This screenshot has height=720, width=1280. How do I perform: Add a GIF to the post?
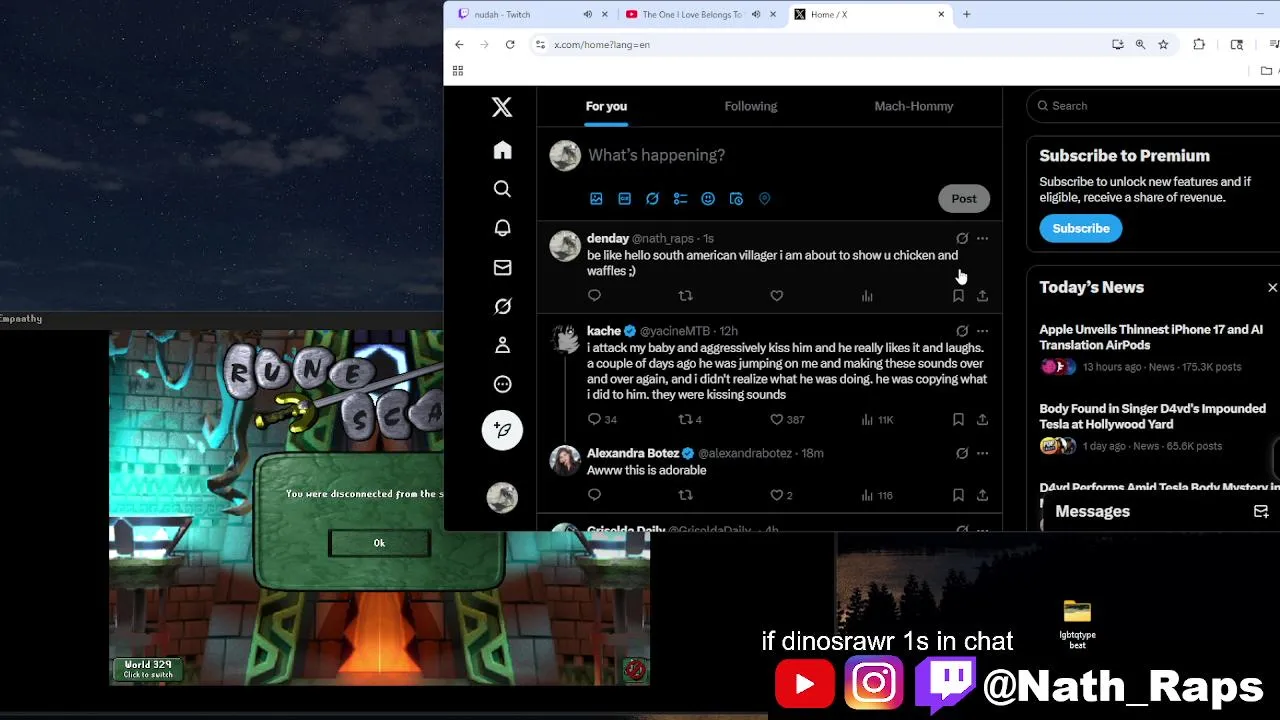624,199
